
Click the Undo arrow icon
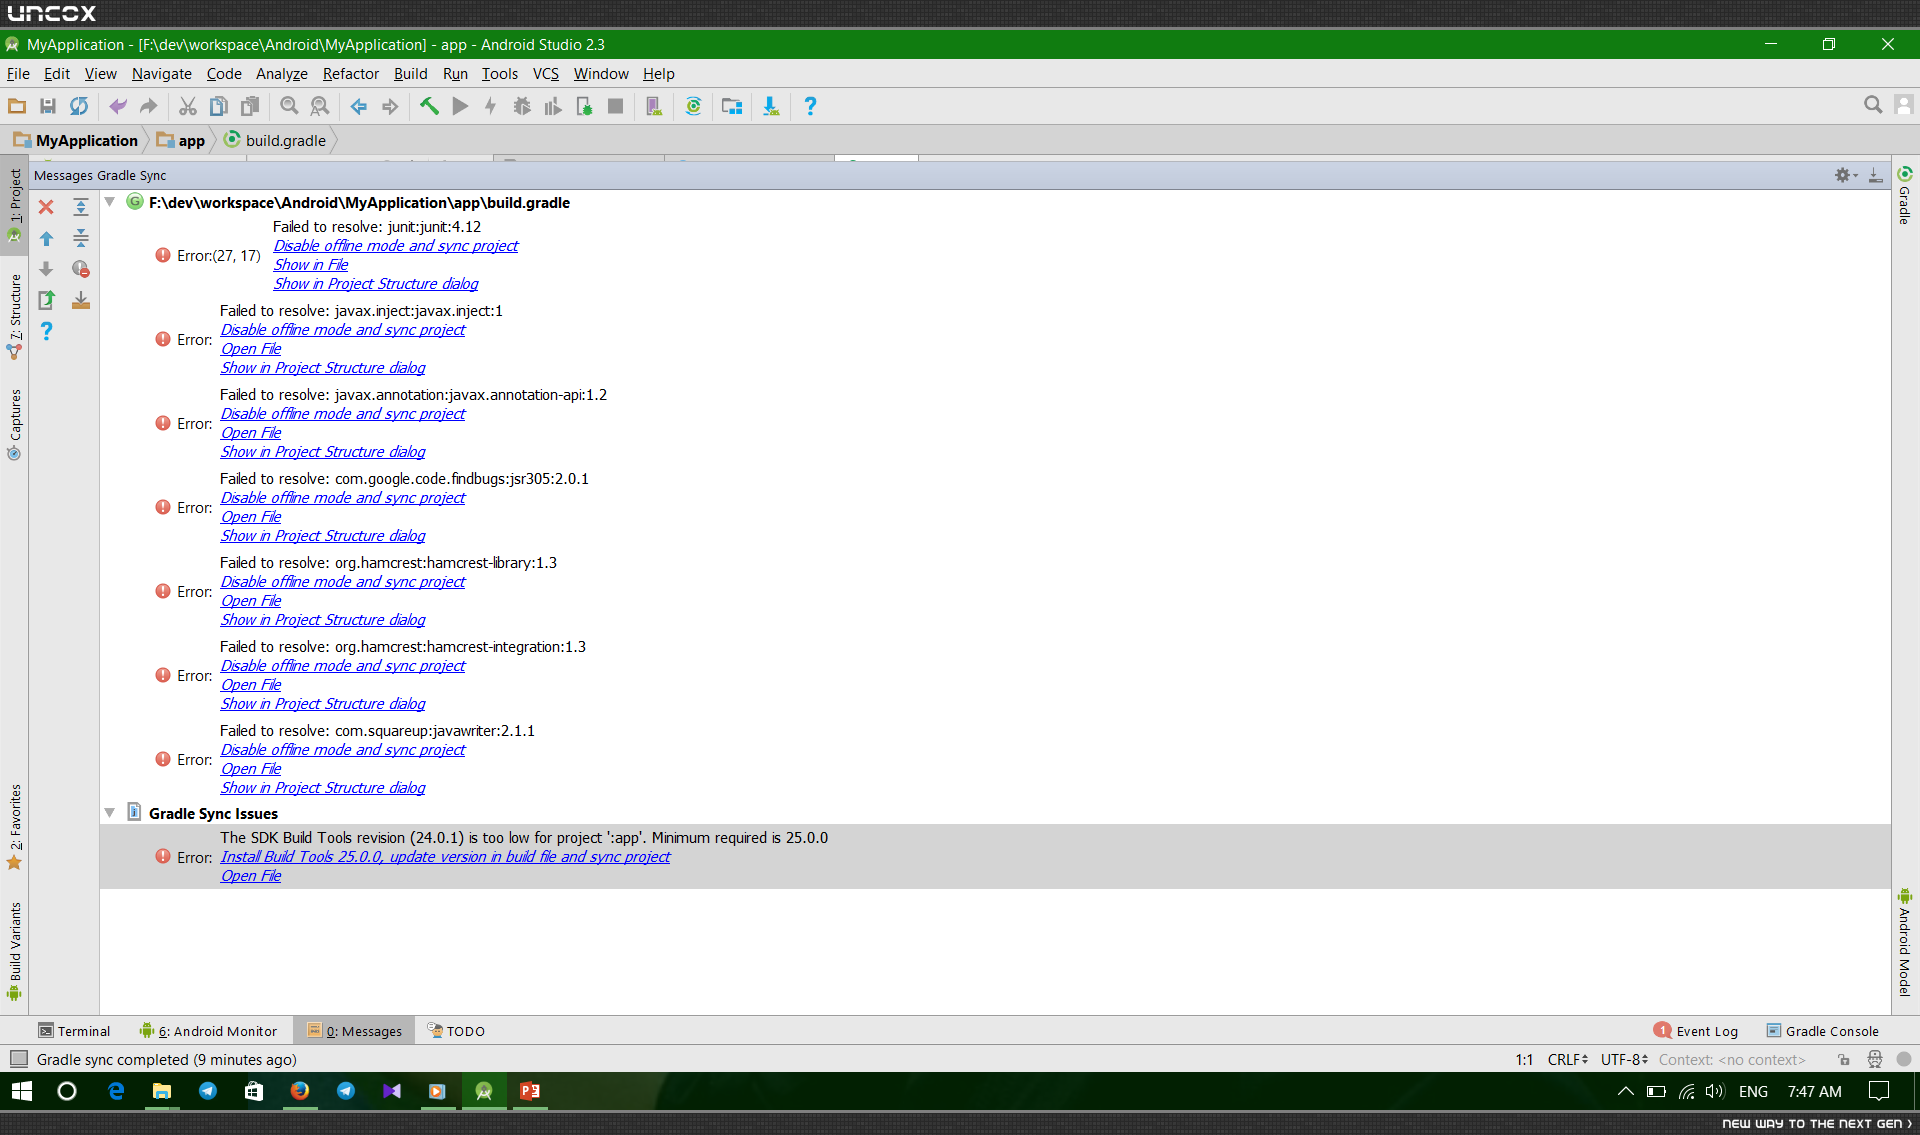click(118, 106)
